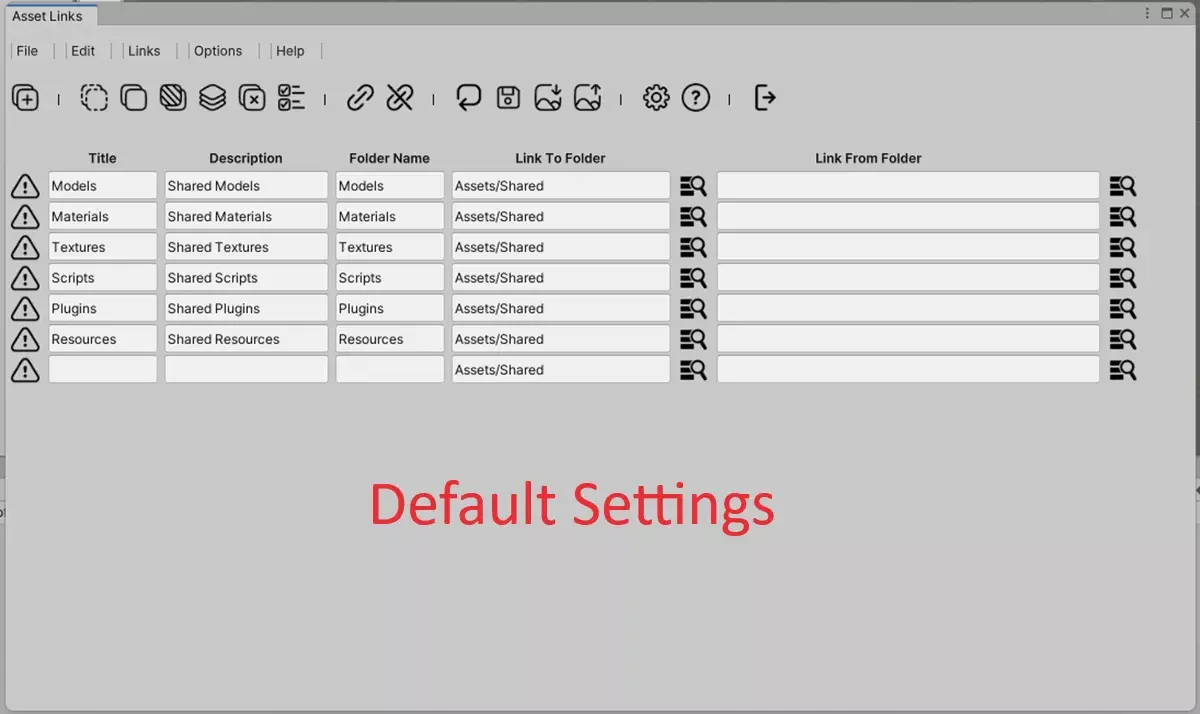
Task: Browse Link To Folder for Materials row
Action: click(693, 217)
